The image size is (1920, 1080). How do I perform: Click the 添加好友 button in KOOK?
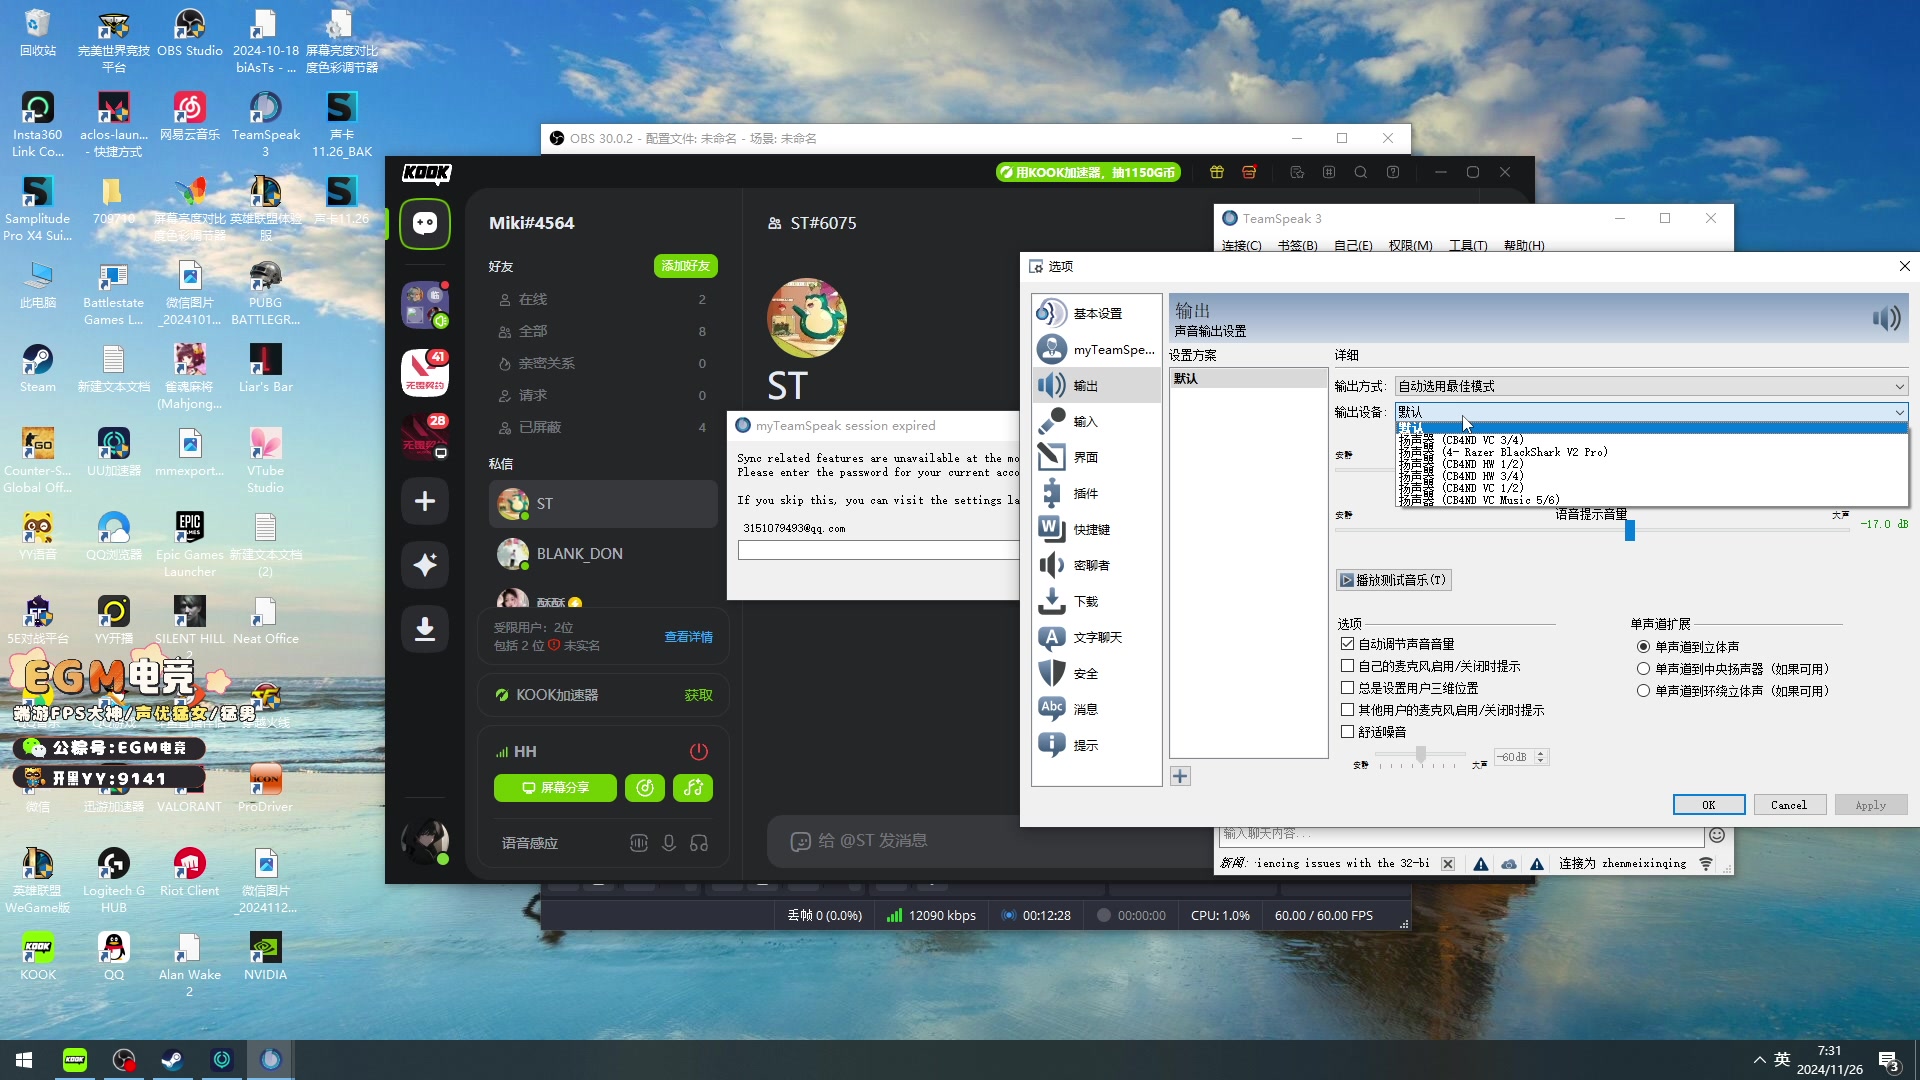[685, 266]
